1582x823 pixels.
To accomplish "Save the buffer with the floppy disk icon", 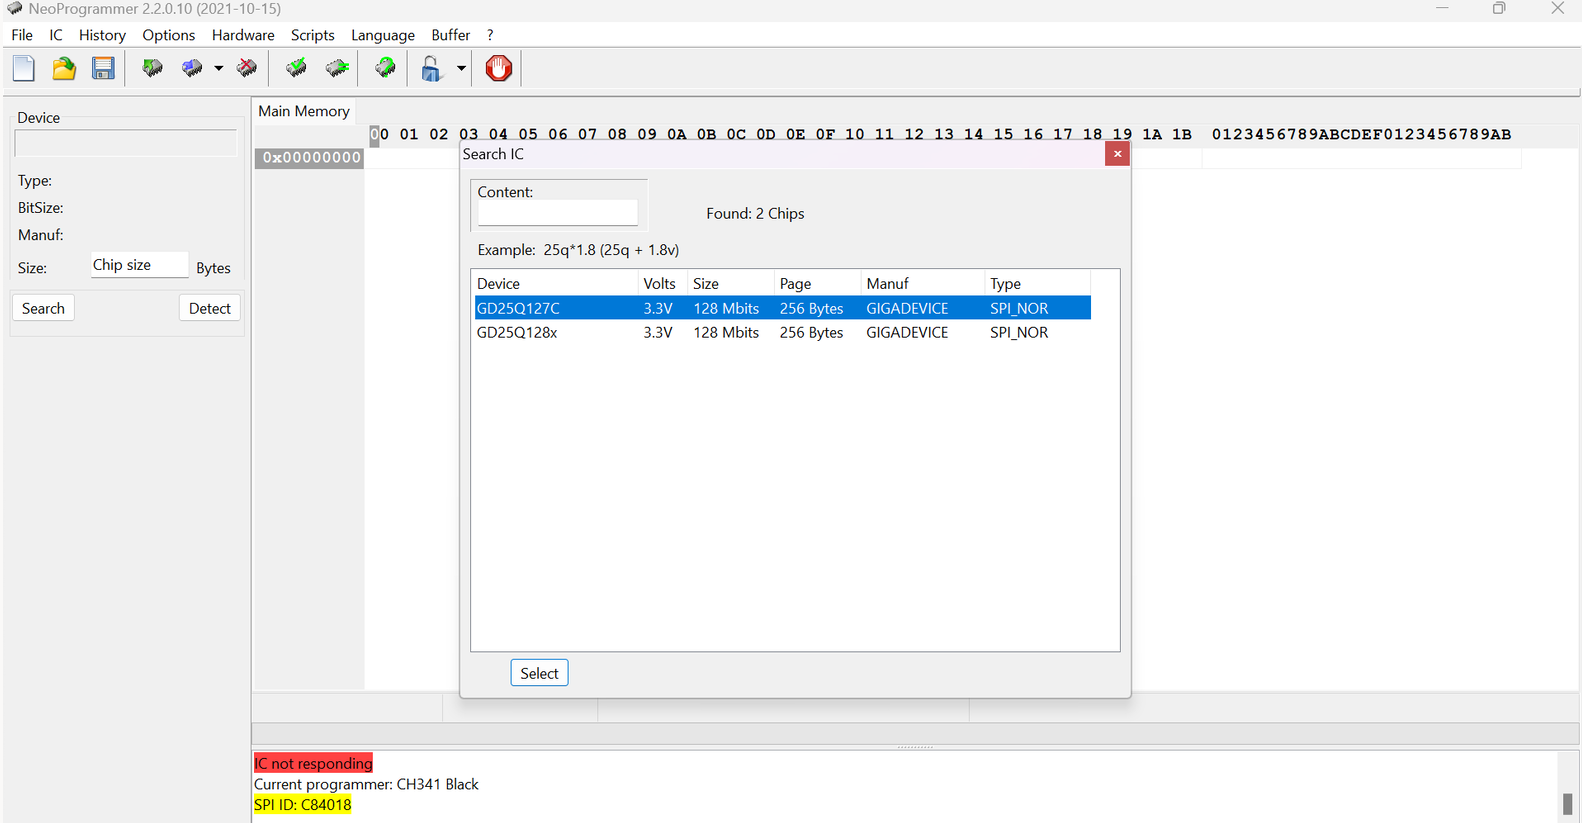I will point(103,69).
